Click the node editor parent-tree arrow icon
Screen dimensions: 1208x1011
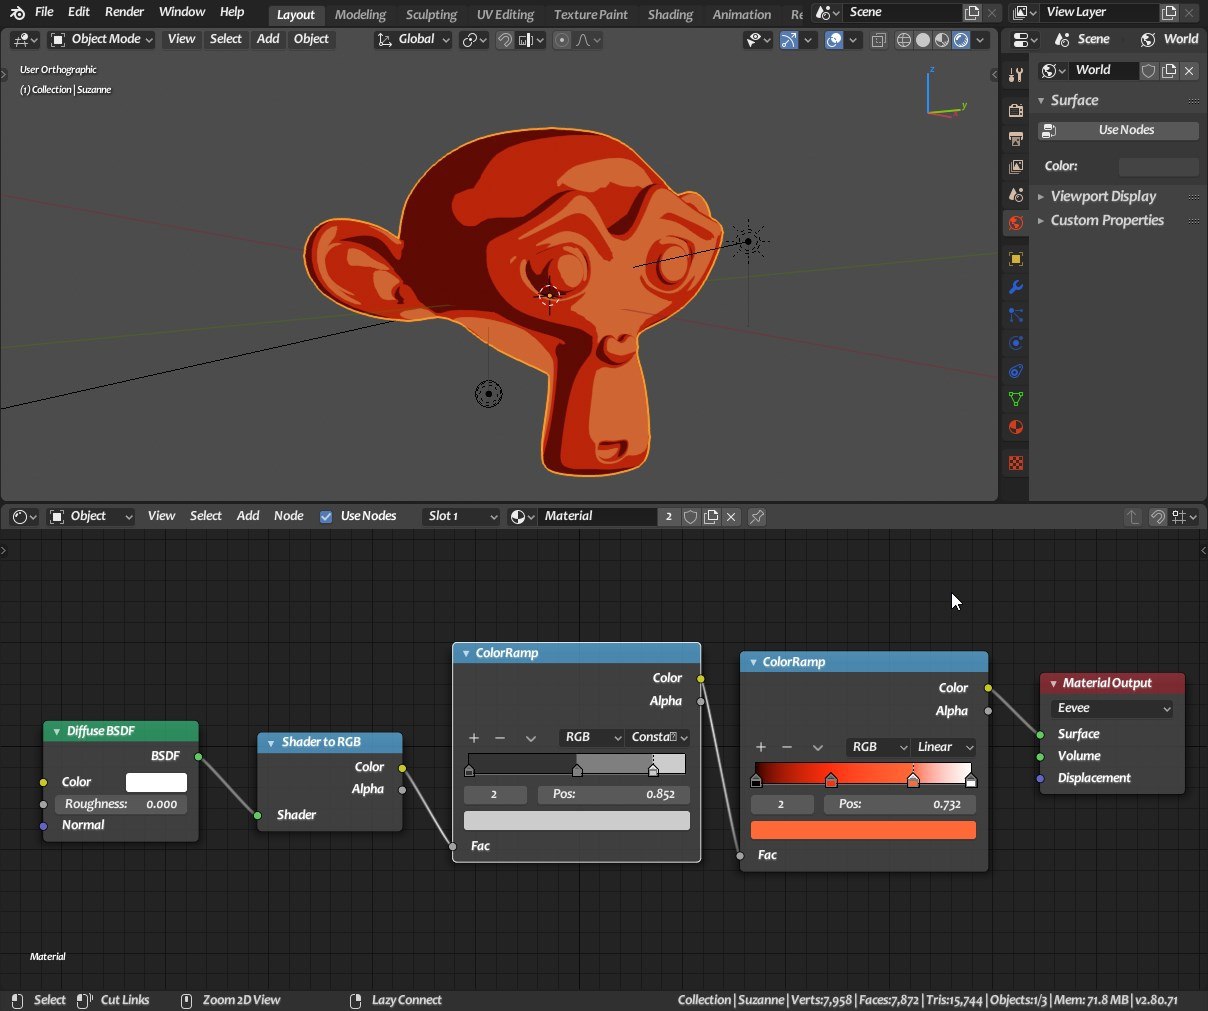(1133, 517)
